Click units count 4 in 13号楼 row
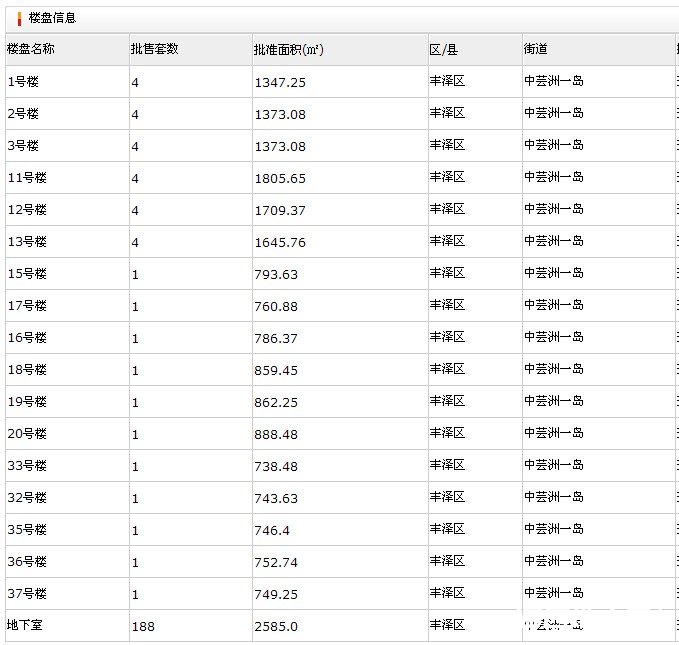679x645 pixels. click(x=135, y=243)
